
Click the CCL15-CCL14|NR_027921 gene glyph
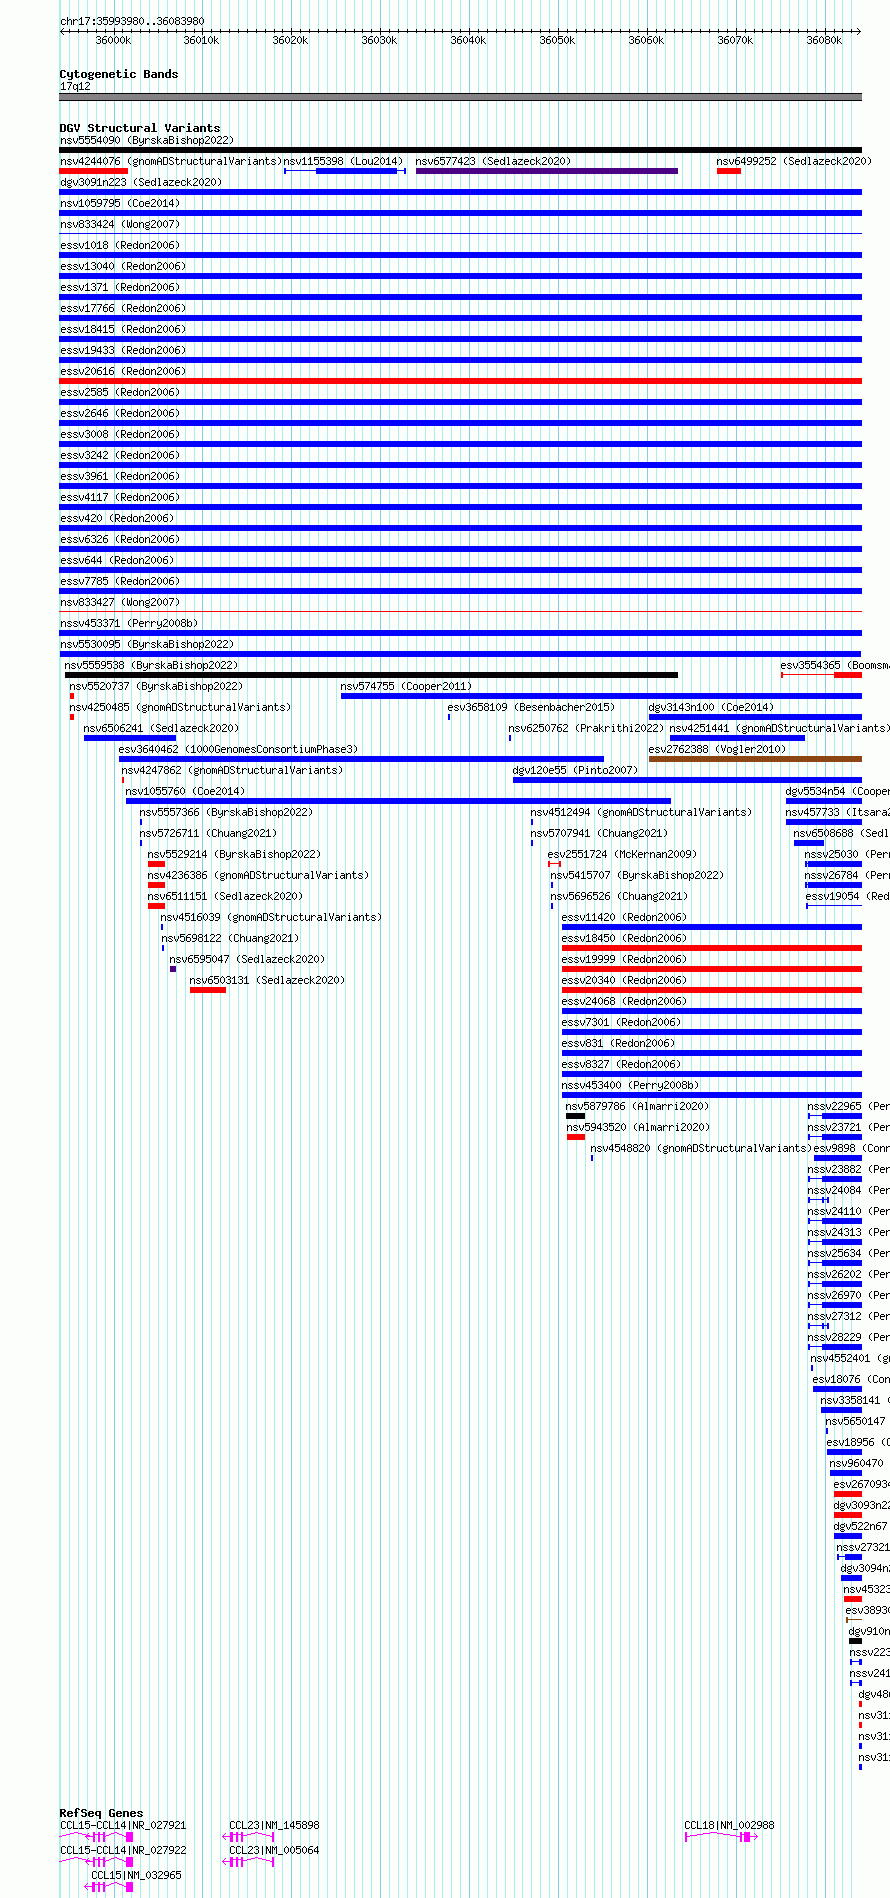96,1836
